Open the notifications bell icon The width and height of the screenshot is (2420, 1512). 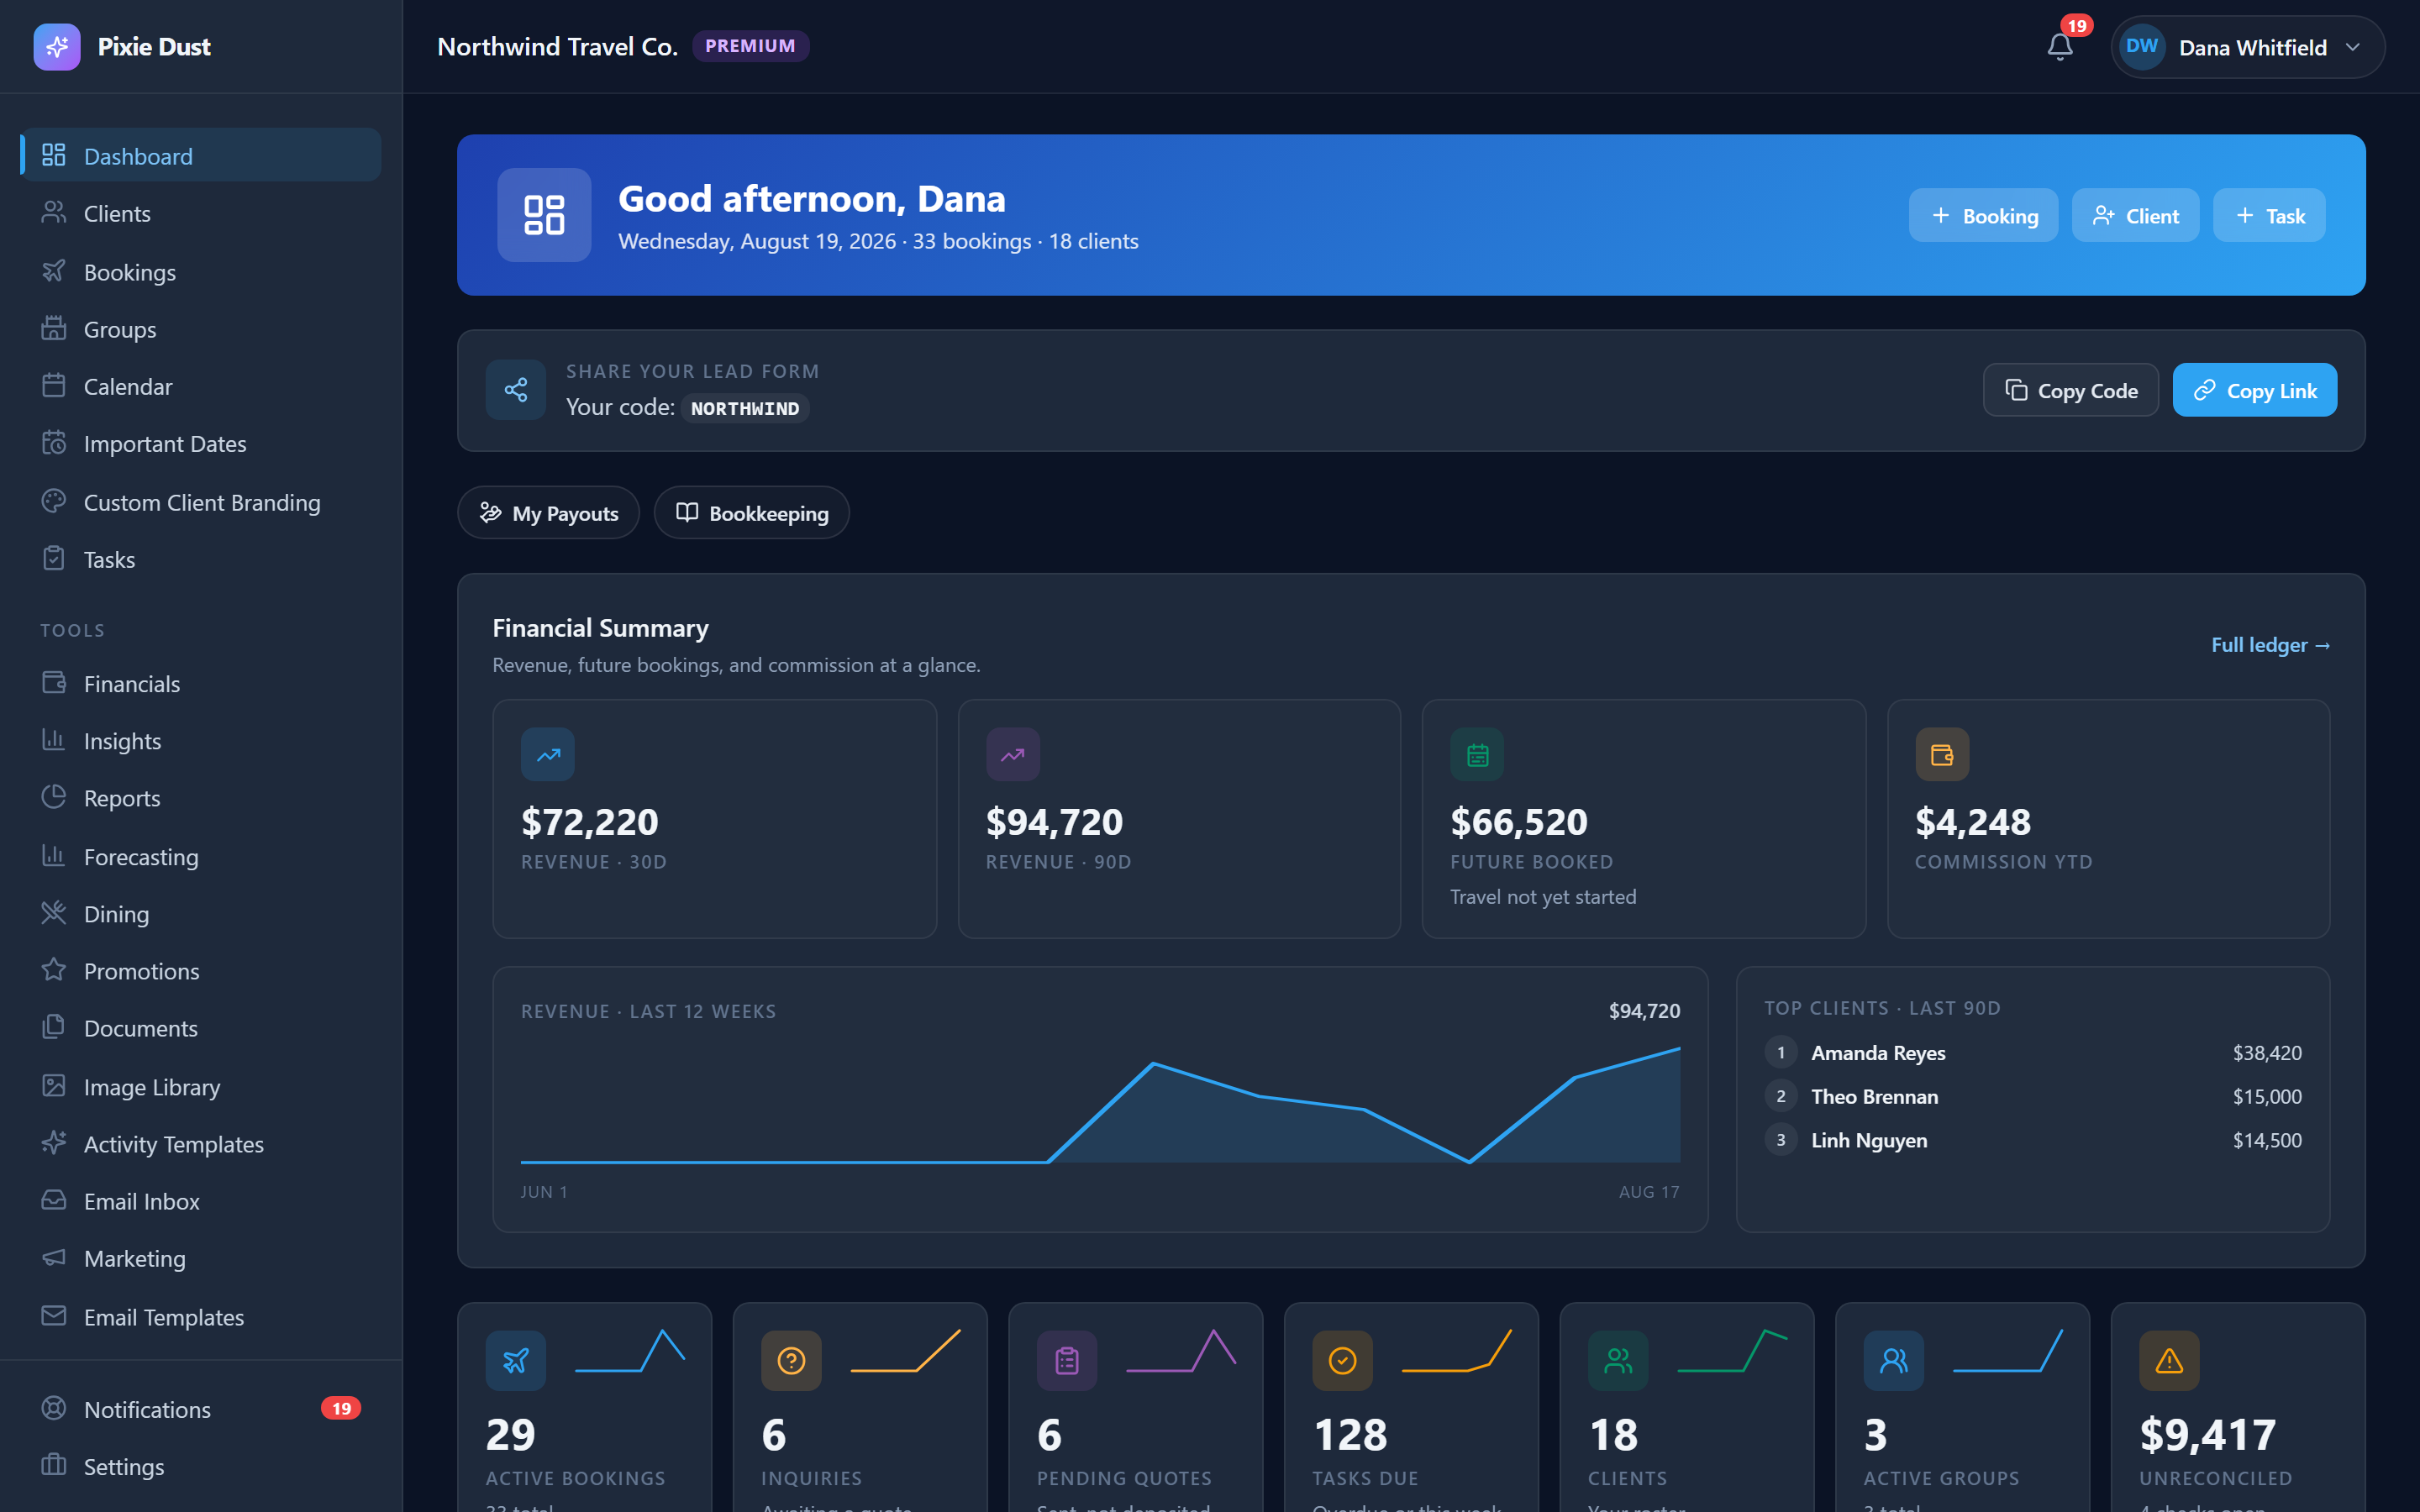[x=2059, y=47]
